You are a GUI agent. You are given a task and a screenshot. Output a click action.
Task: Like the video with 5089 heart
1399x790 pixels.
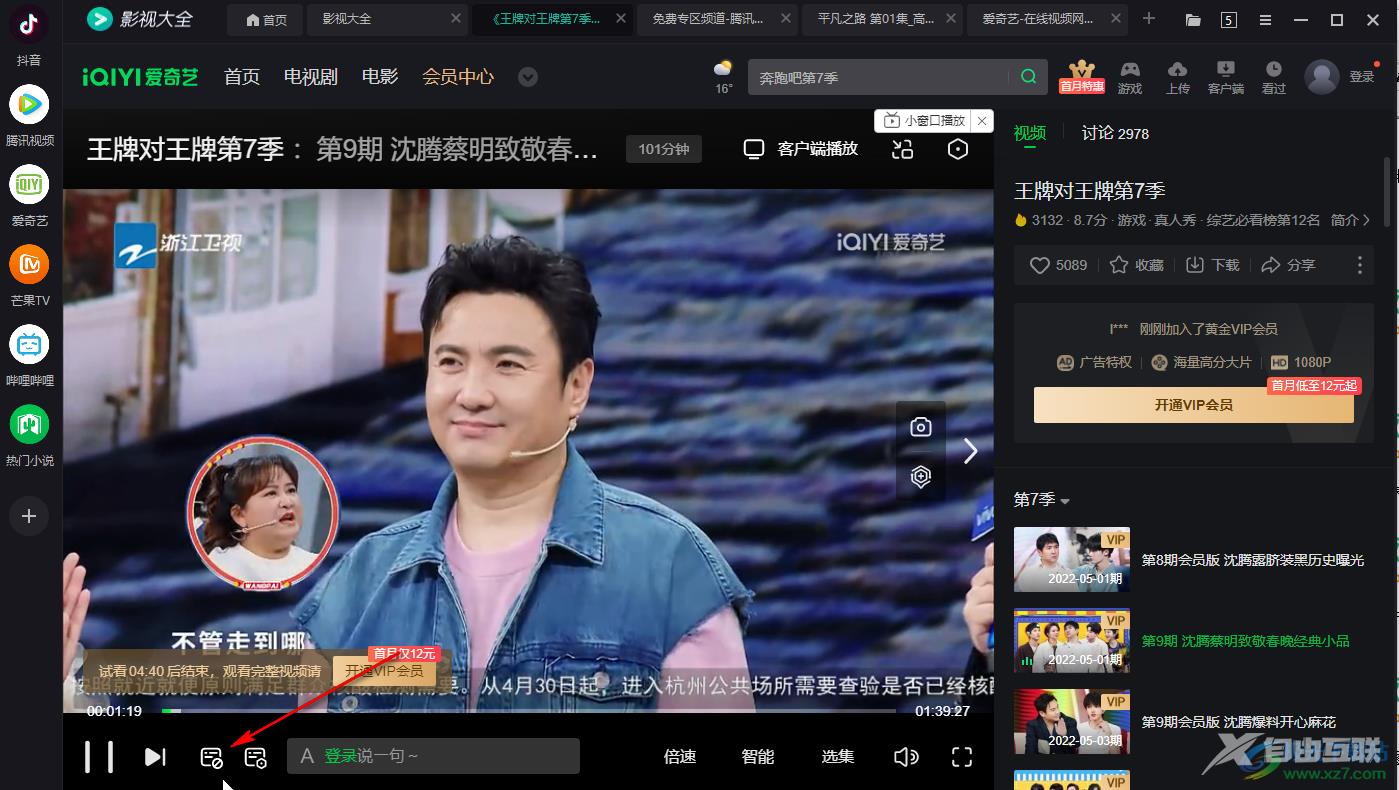click(x=1058, y=265)
